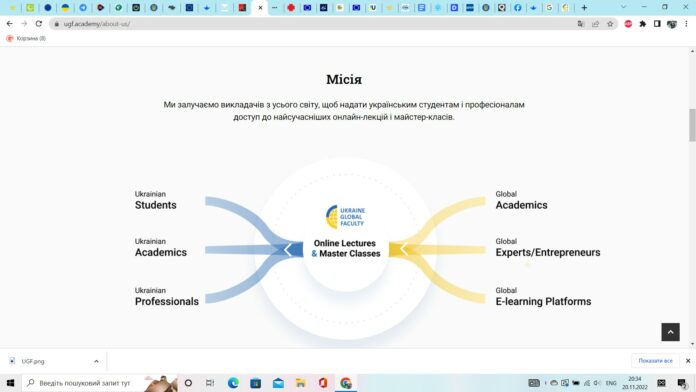Click the Online Lectures & Master Classes text

click(345, 249)
